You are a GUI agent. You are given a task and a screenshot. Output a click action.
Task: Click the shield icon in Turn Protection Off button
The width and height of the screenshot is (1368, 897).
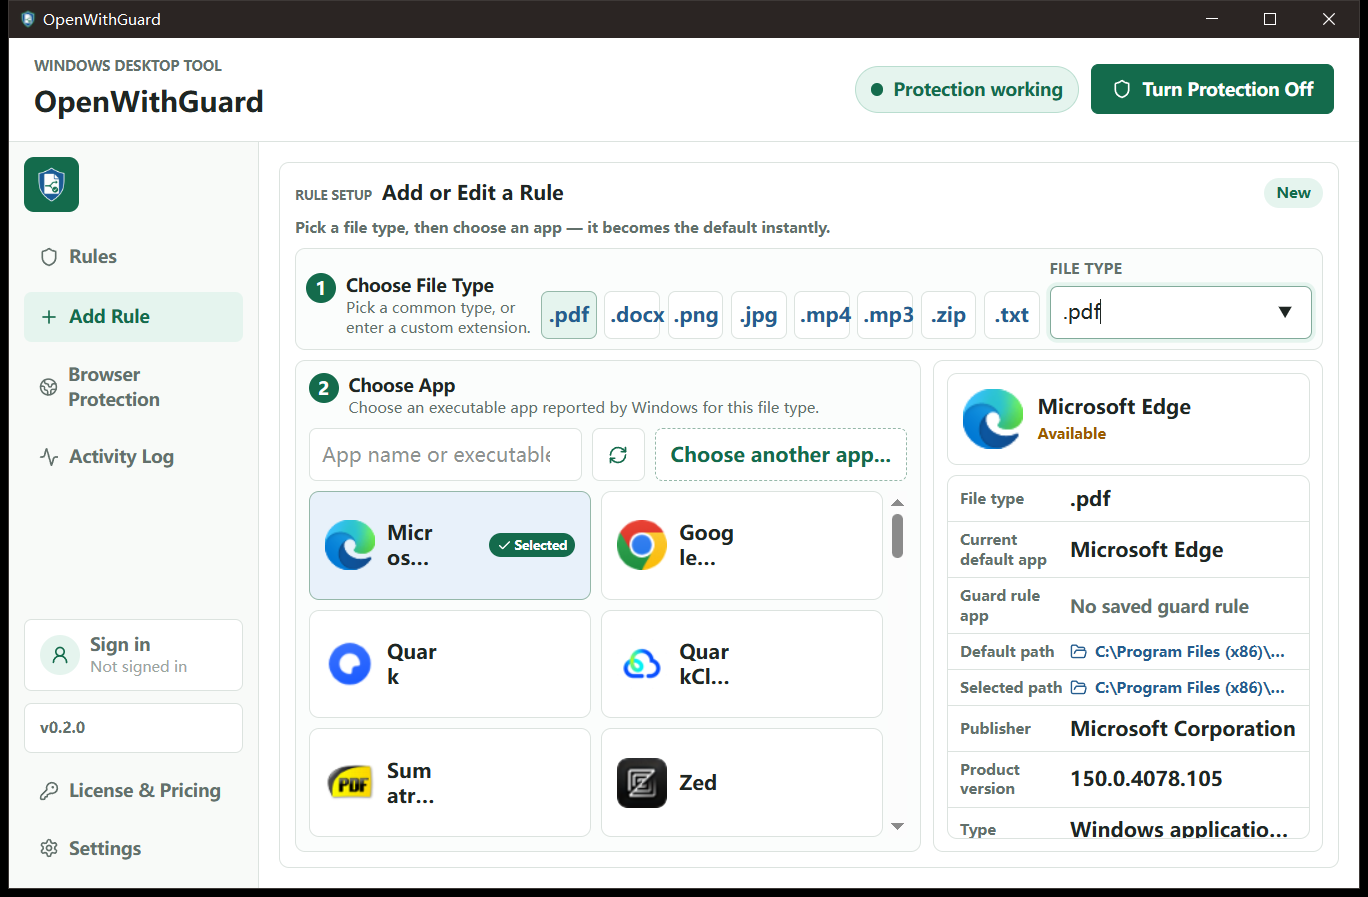click(x=1122, y=89)
